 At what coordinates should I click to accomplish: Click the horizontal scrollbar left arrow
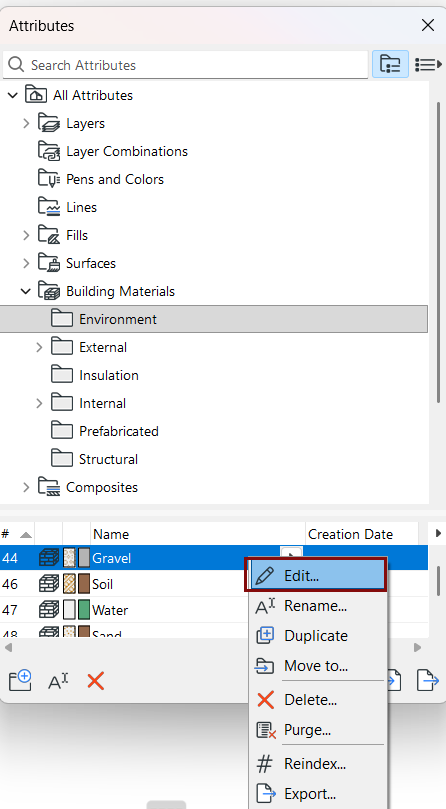point(8,647)
